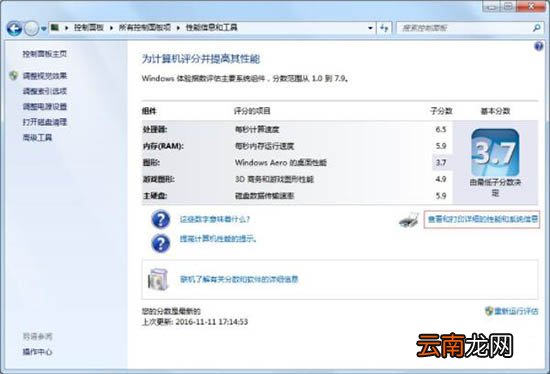This screenshot has height=374, width=550.
Task: Expand the arrow before 控制面板 breadcrumb
Action: point(66,28)
